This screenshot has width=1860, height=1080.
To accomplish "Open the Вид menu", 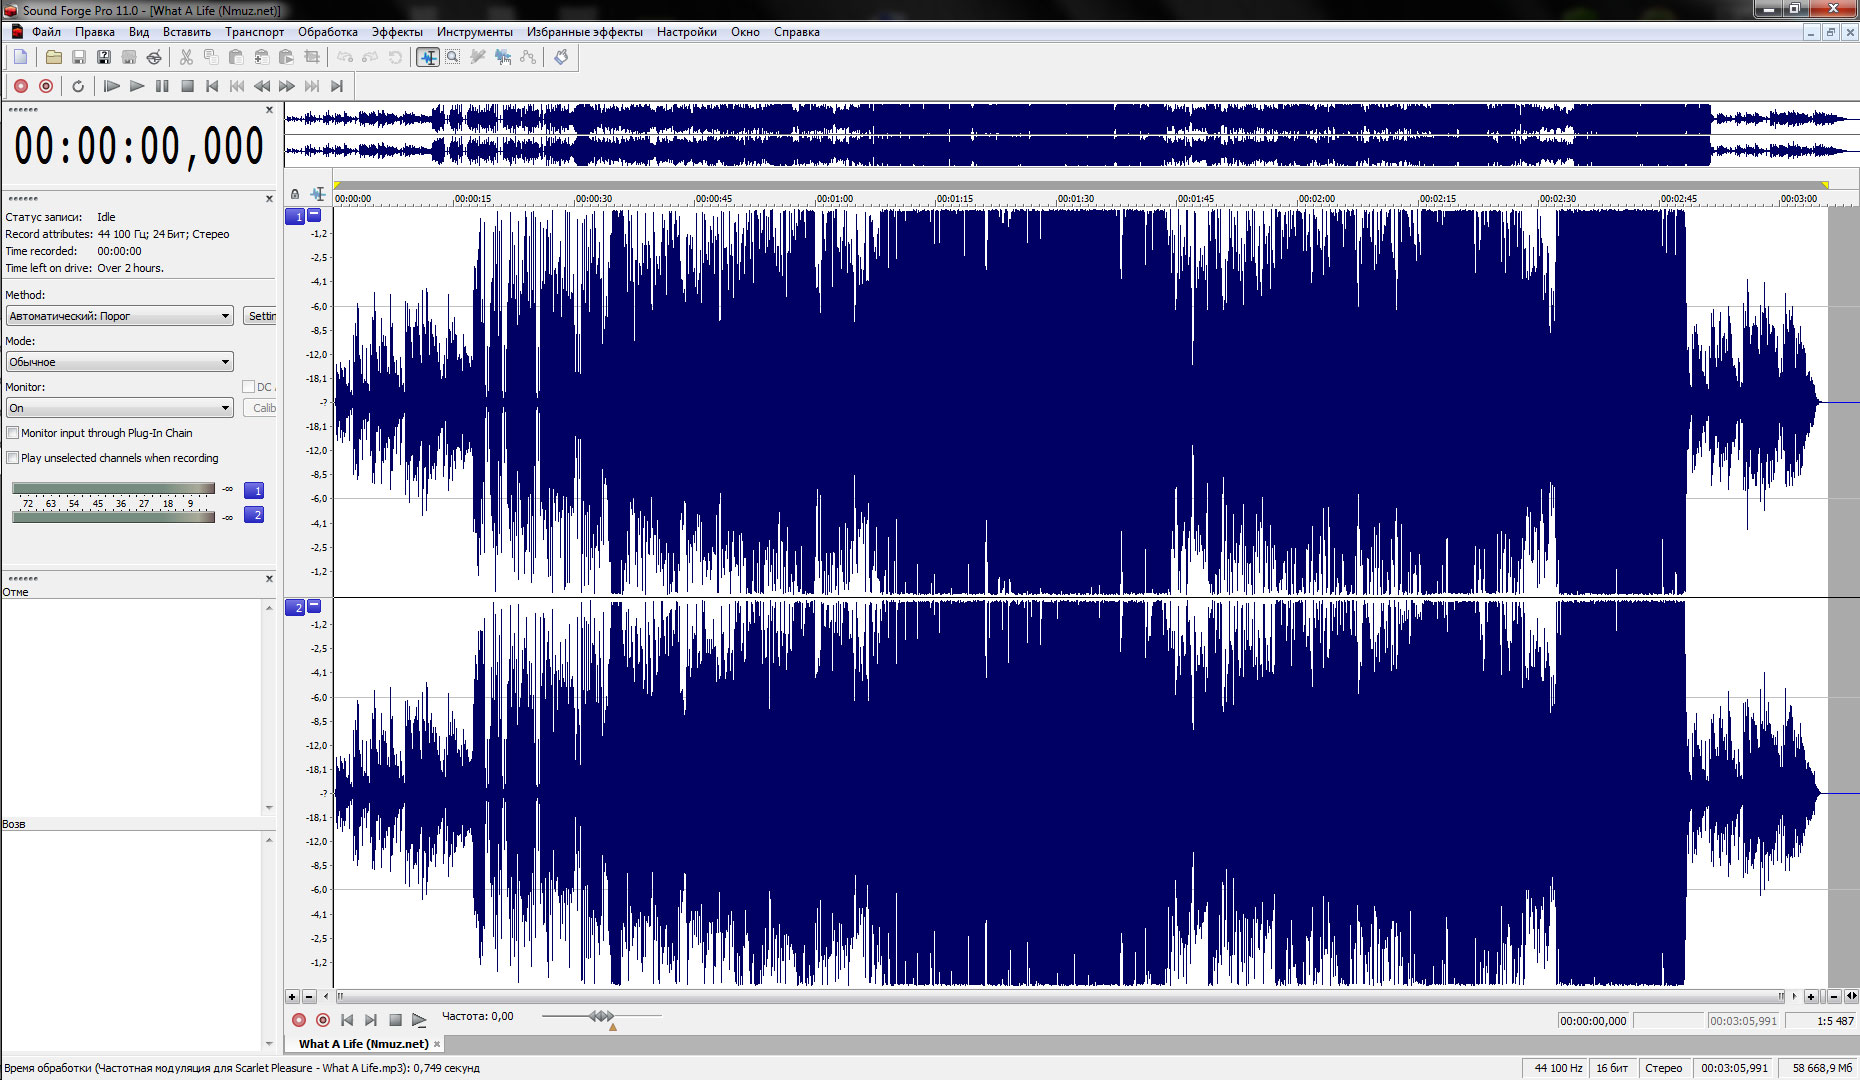I will pos(139,32).
